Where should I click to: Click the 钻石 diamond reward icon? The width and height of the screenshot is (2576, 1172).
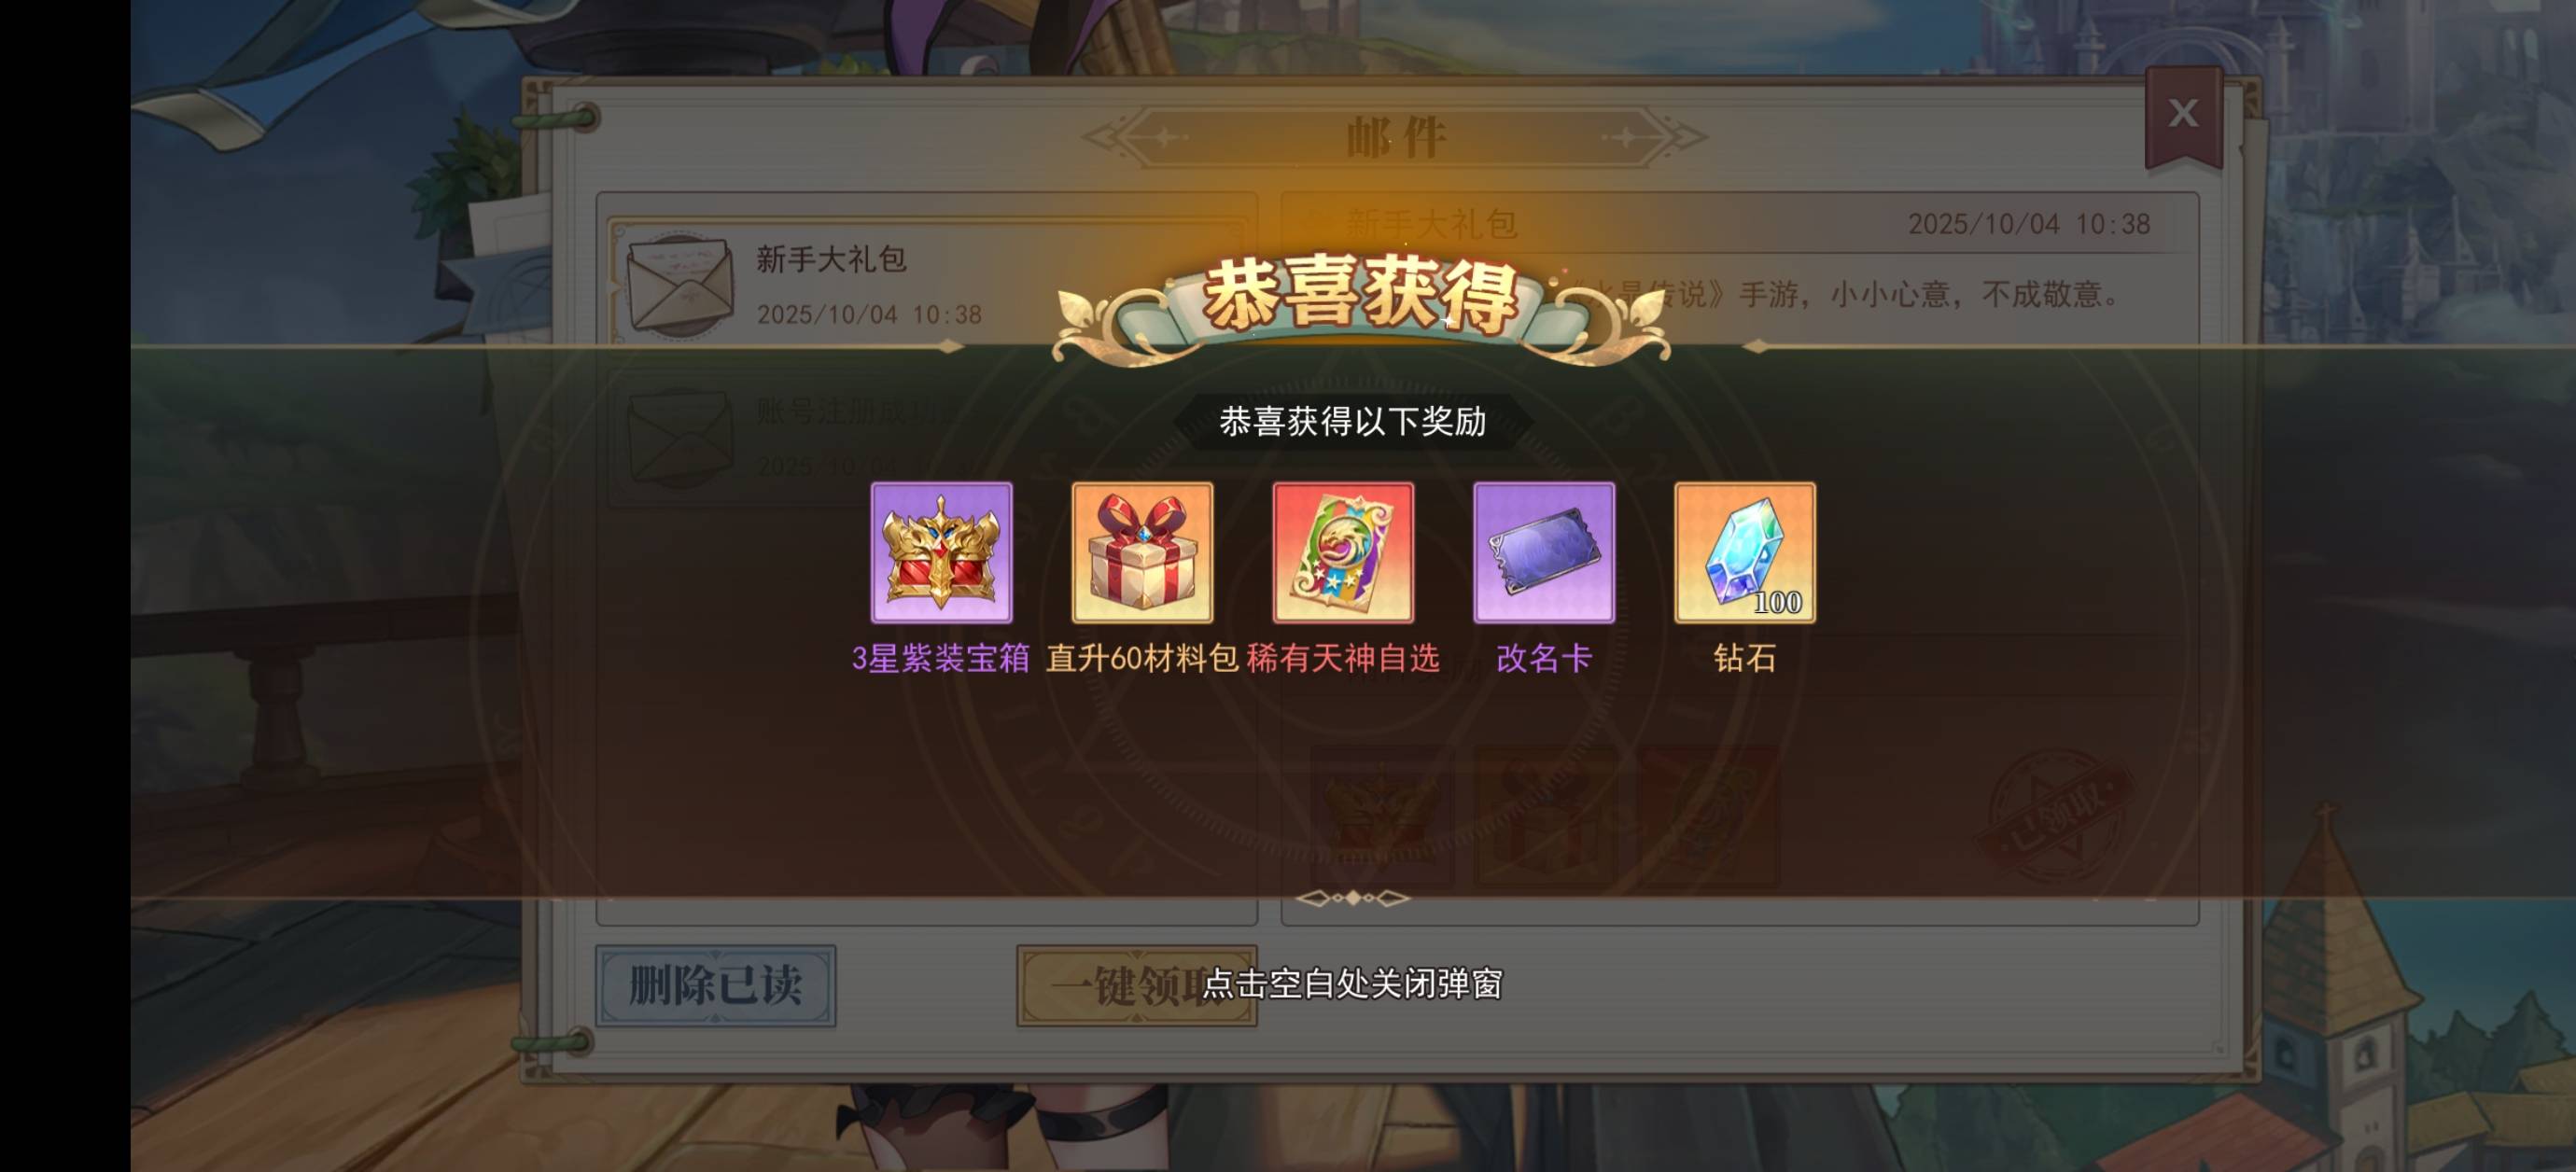click(x=1745, y=552)
